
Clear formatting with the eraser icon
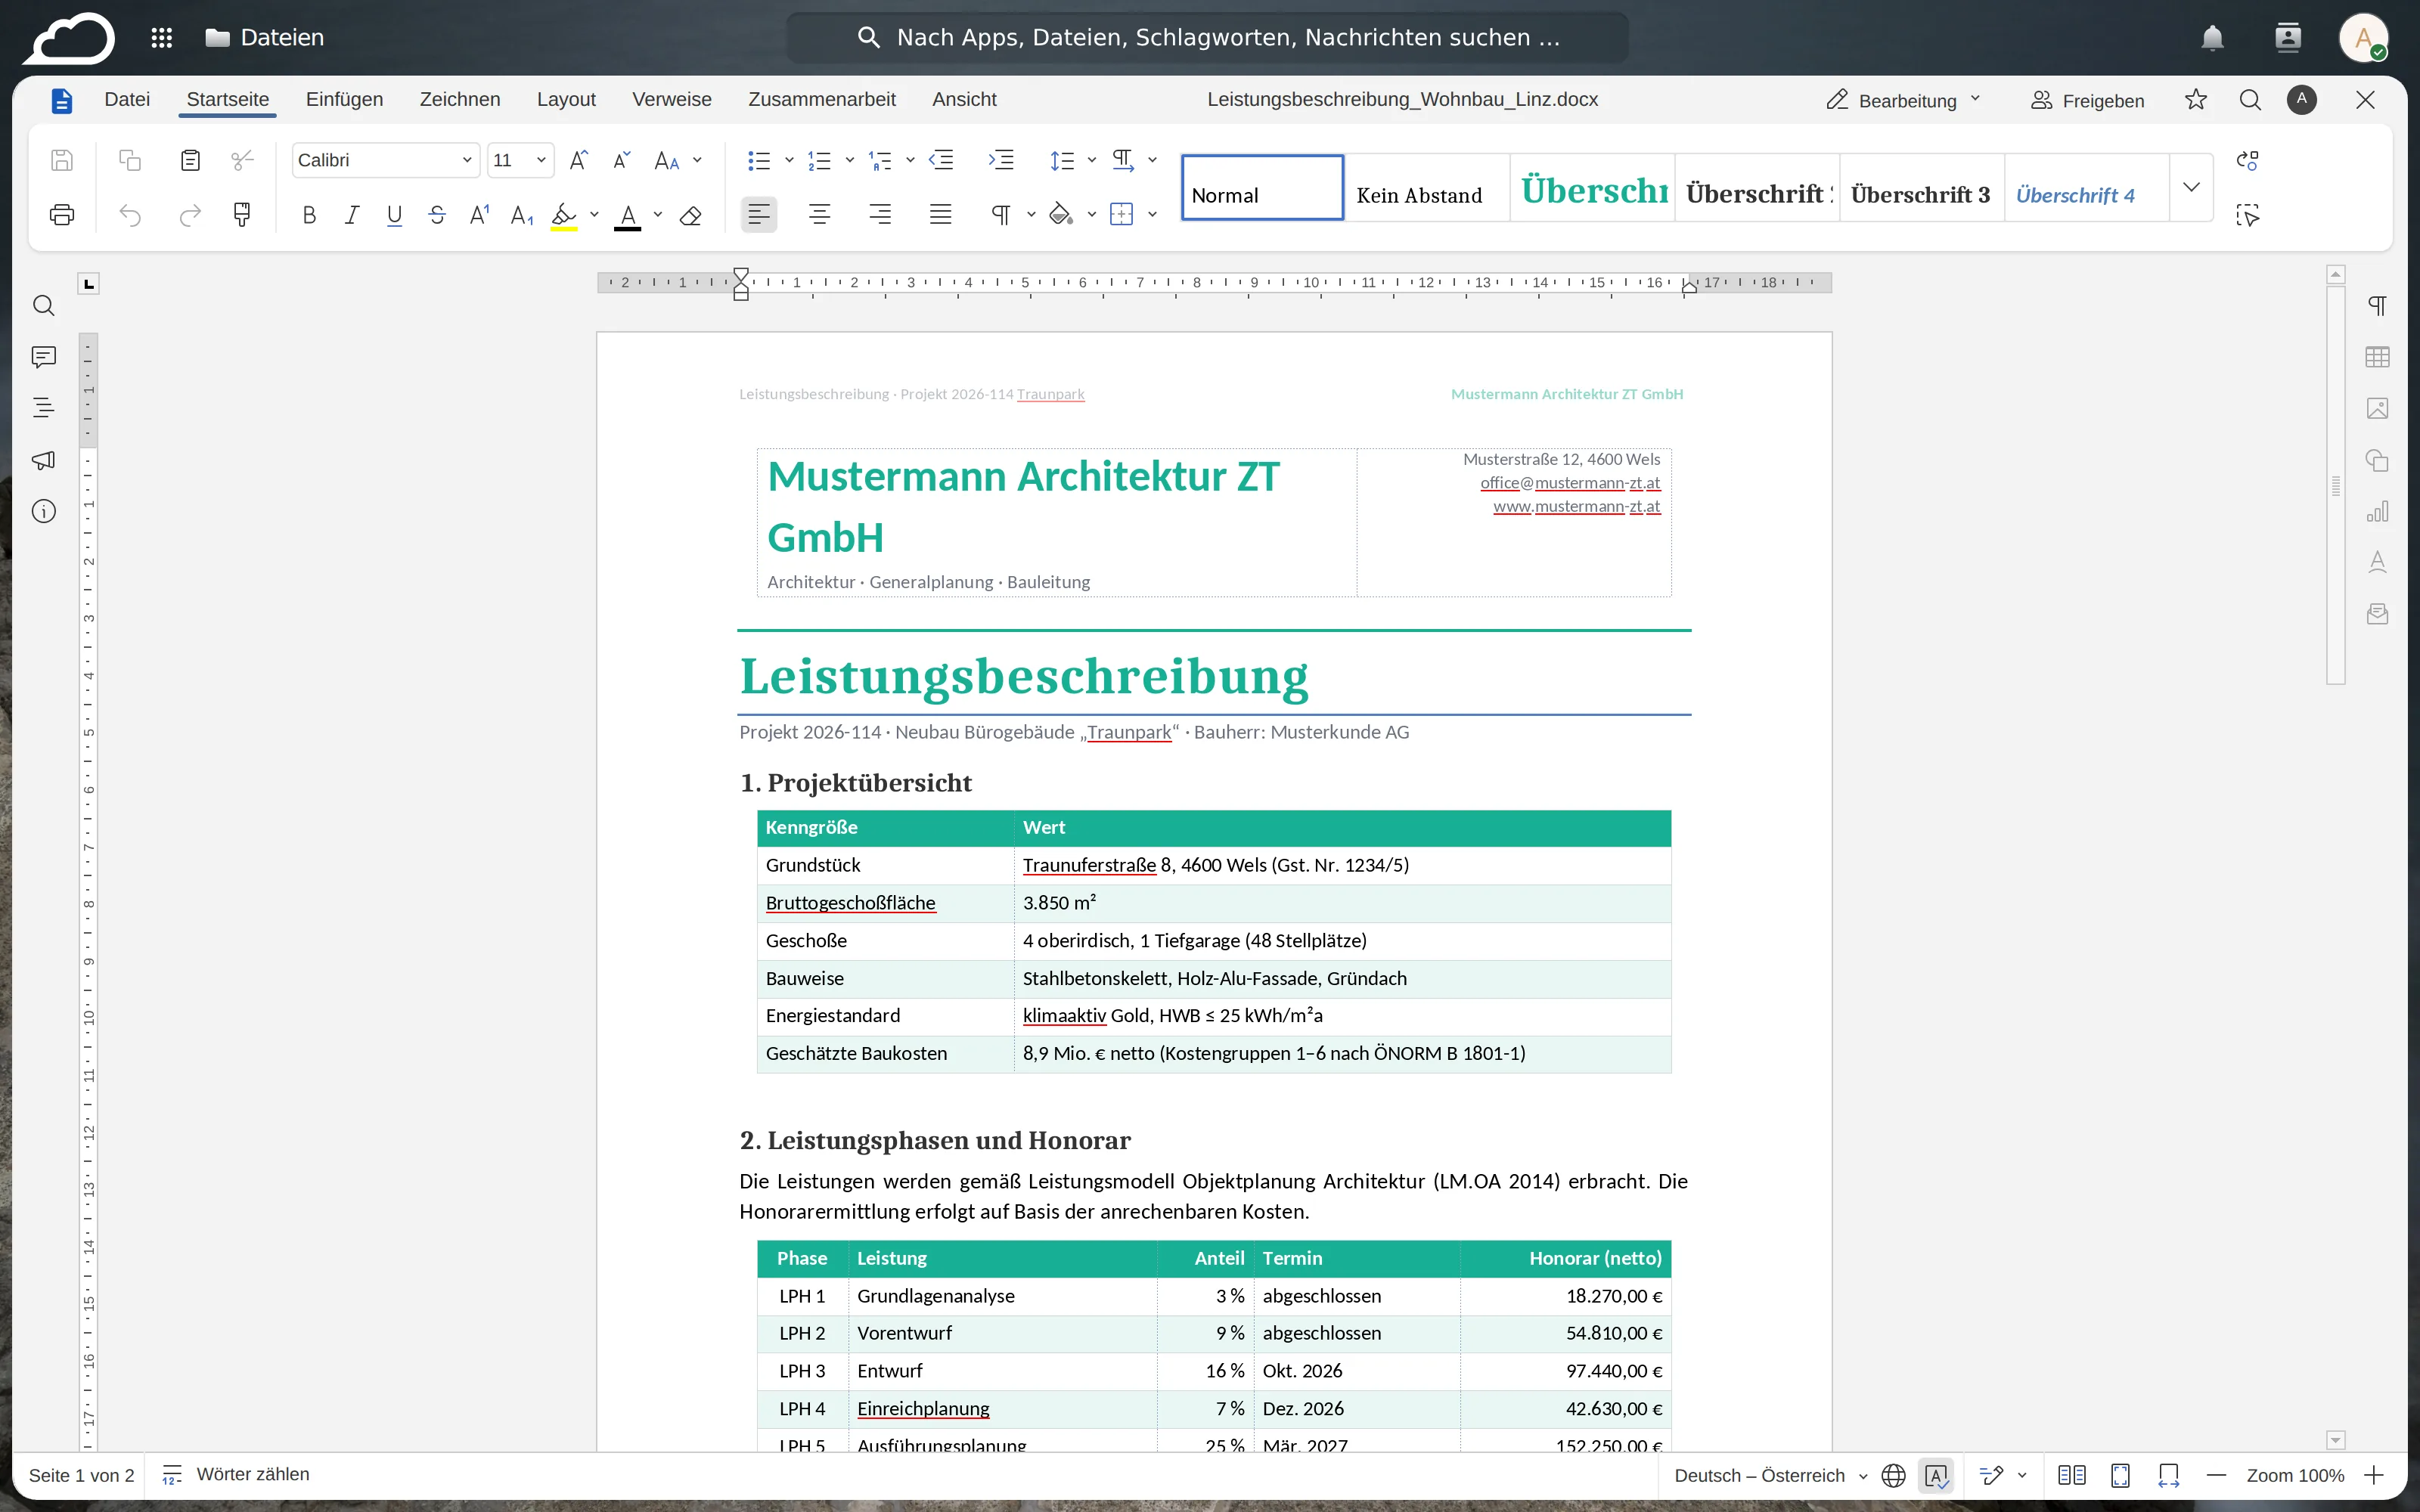(690, 215)
